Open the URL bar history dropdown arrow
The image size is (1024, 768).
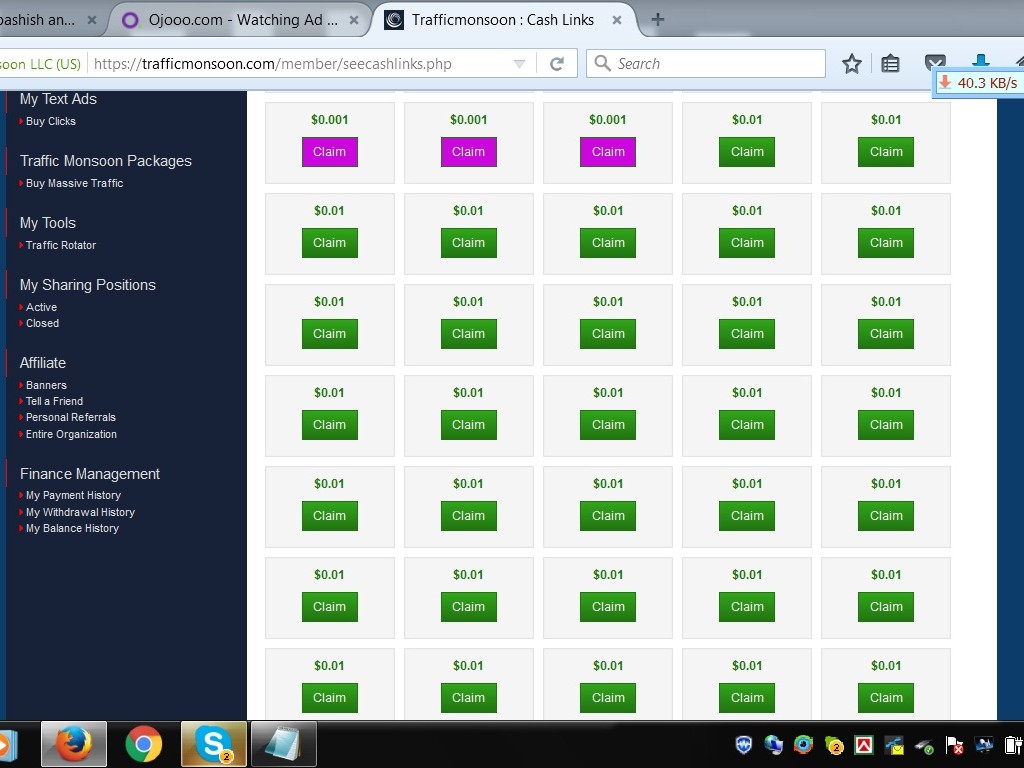(x=519, y=64)
